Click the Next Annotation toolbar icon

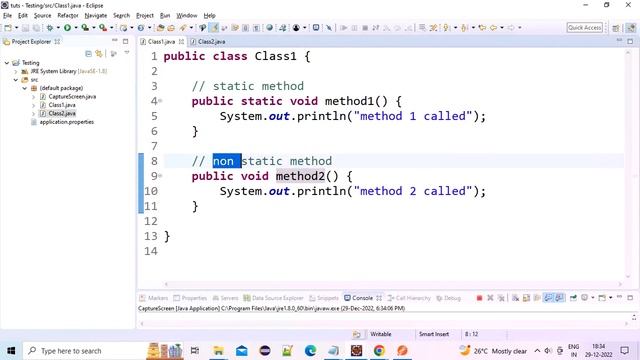click(x=447, y=28)
